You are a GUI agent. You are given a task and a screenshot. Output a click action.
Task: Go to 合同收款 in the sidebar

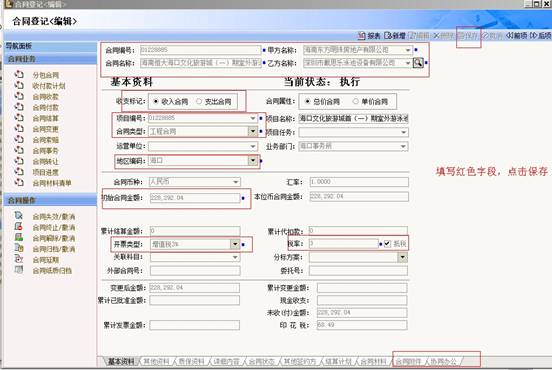[45, 97]
